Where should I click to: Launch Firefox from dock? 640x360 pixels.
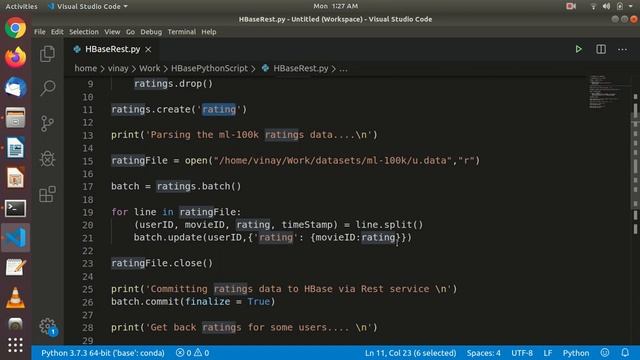pyautogui.click(x=16, y=58)
